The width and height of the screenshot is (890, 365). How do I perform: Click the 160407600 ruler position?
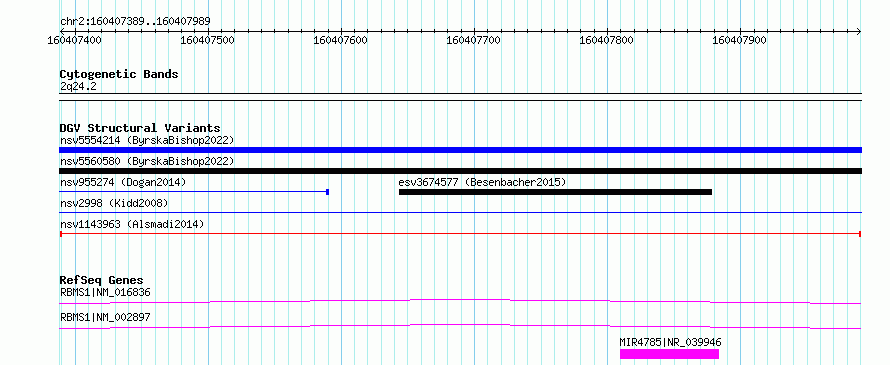point(341,40)
